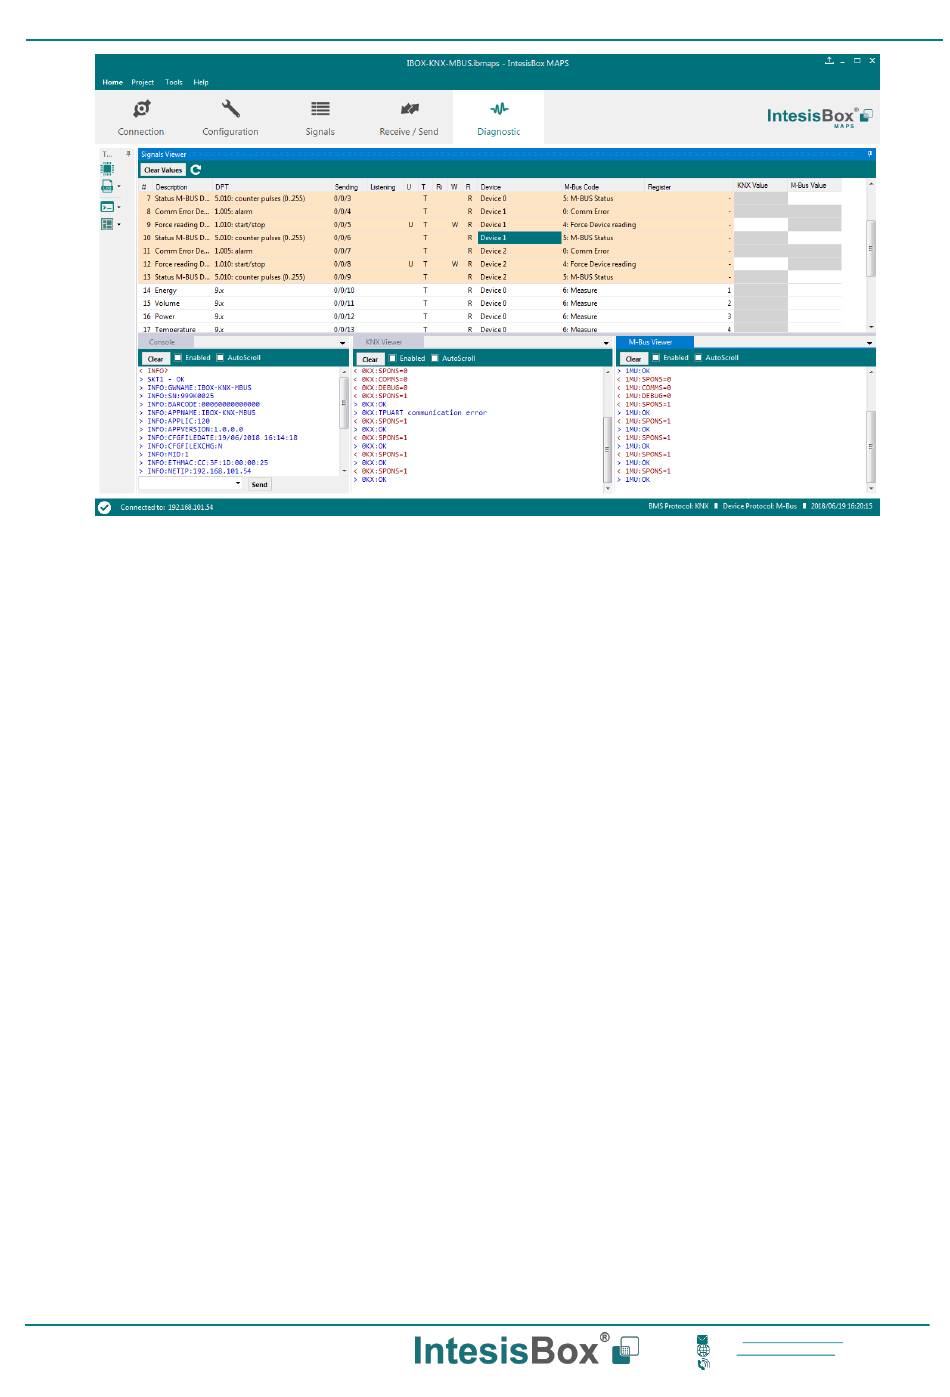
Task: Click the Send button in the Console
Action: [x=259, y=484]
